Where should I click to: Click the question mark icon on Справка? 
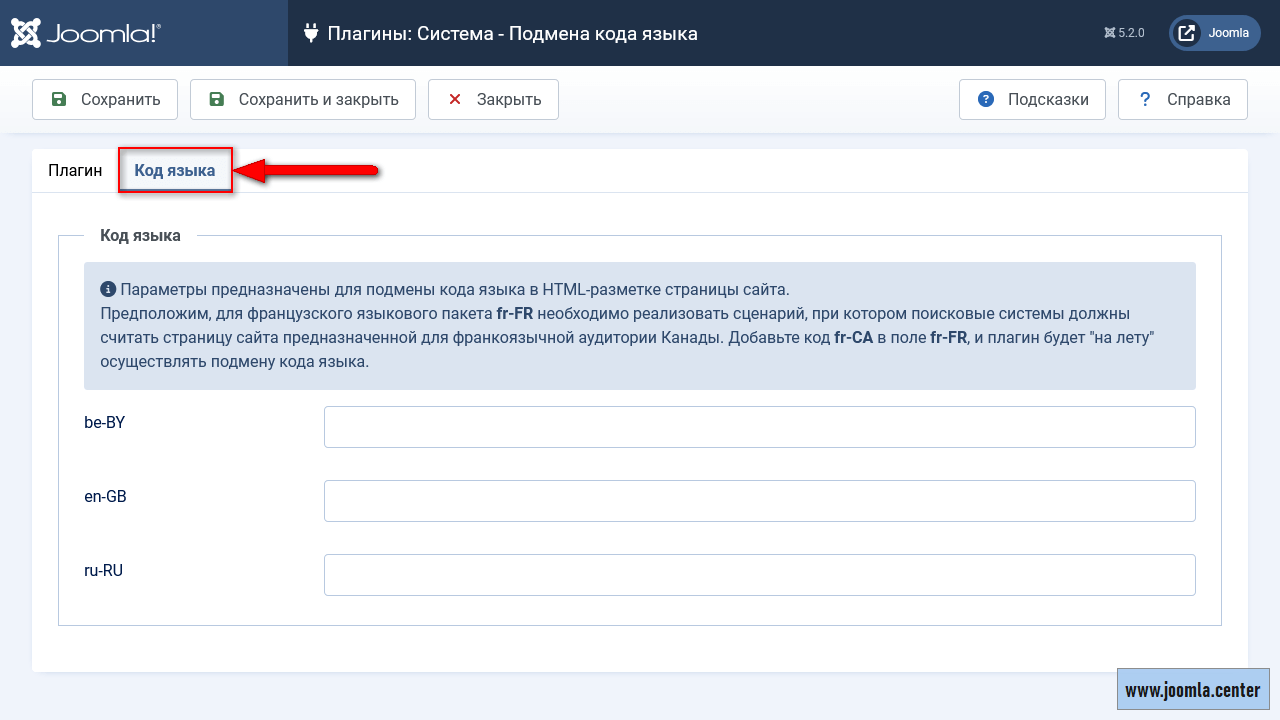(1145, 99)
